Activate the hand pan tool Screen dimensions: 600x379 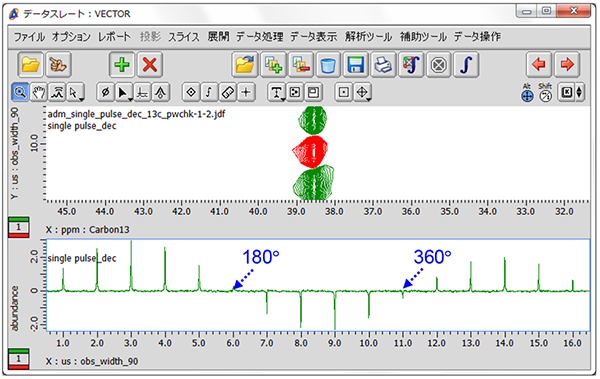[x=38, y=92]
